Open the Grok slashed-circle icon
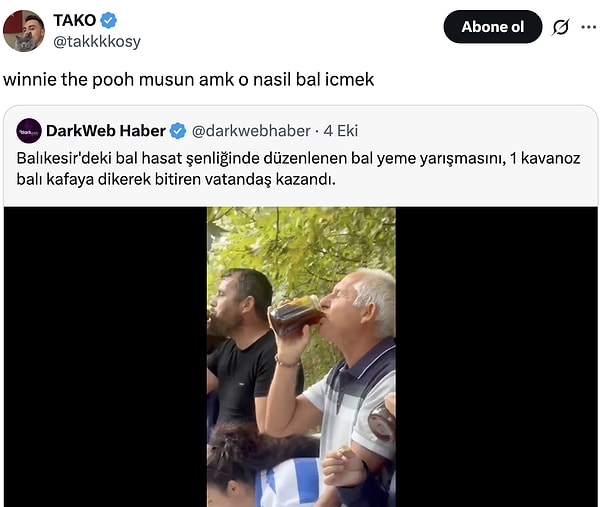This screenshot has height=507, width=600. coord(561,27)
